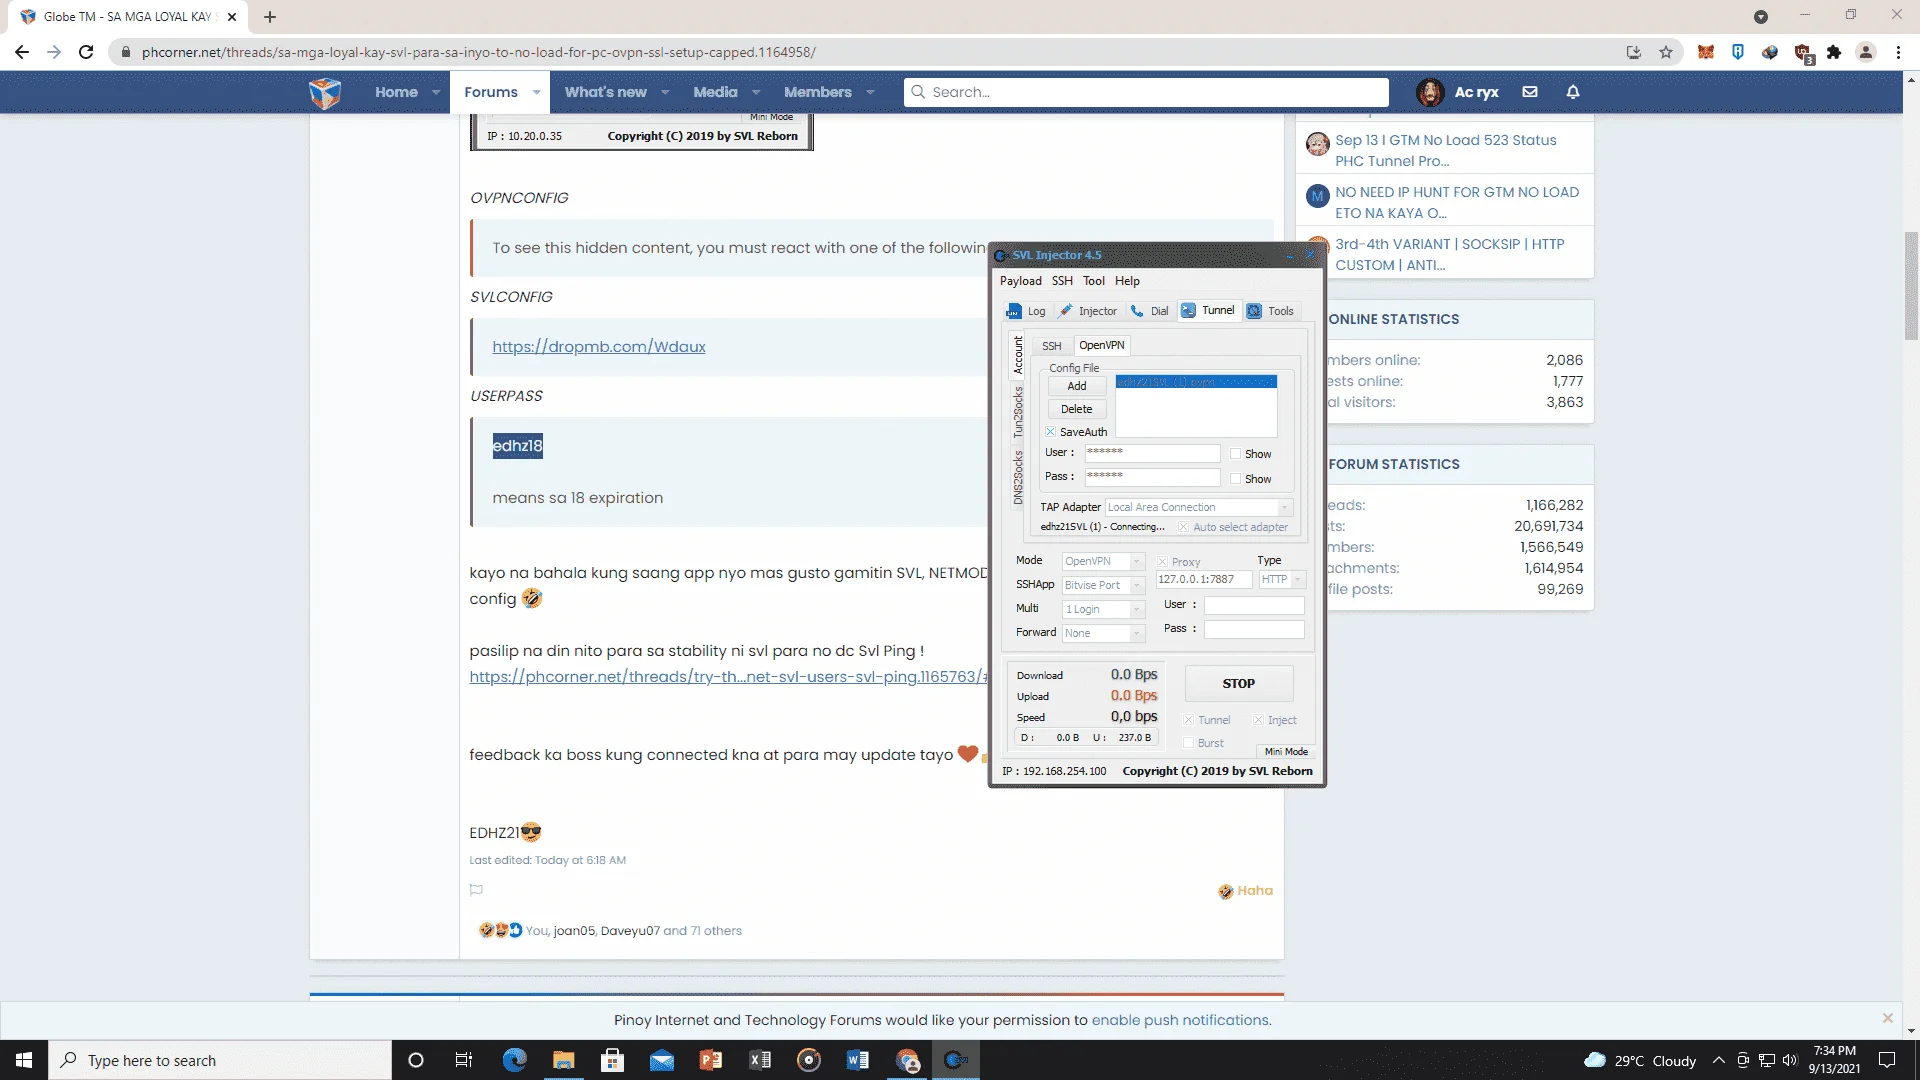Bookmark this page with the star icon
The height and width of the screenshot is (1080, 1920).
(x=1666, y=52)
